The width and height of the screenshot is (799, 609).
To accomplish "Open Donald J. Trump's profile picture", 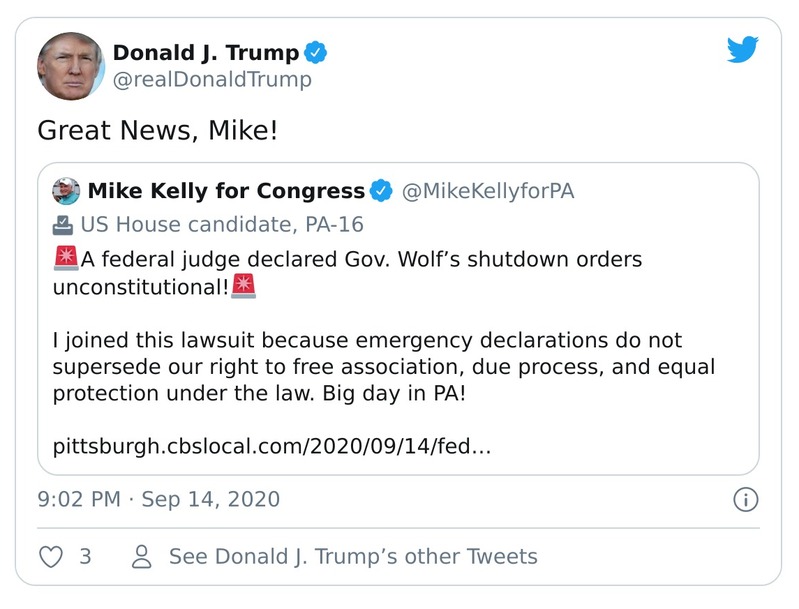I will click(x=71, y=66).
